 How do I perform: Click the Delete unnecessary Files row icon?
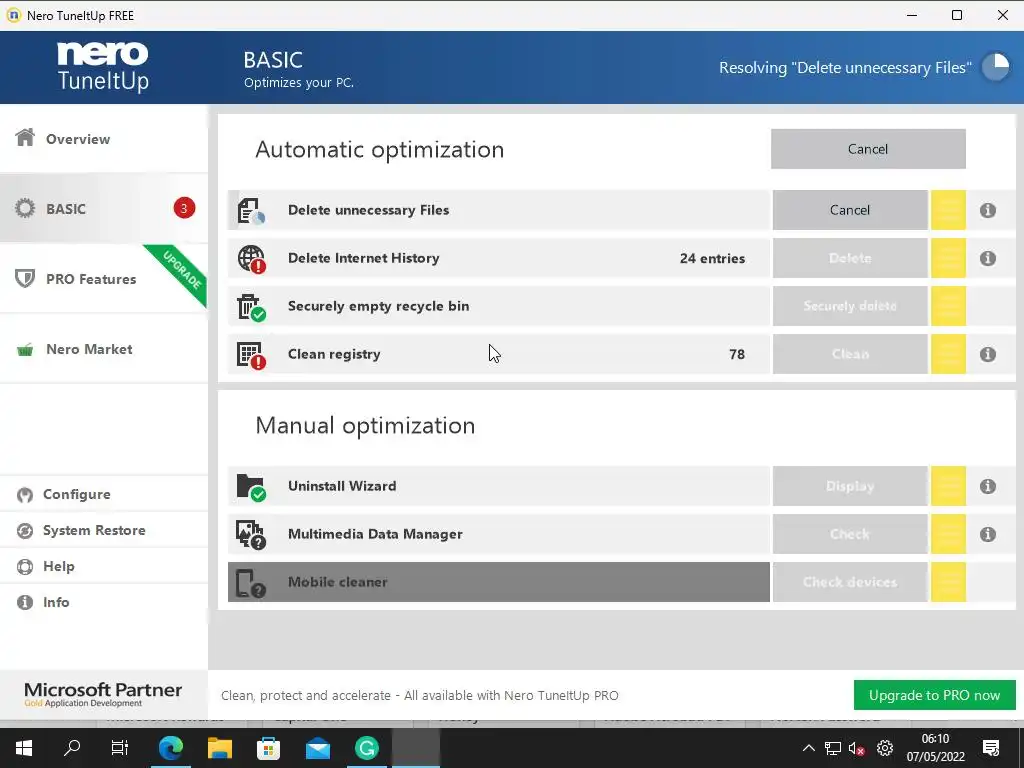pyautogui.click(x=251, y=210)
